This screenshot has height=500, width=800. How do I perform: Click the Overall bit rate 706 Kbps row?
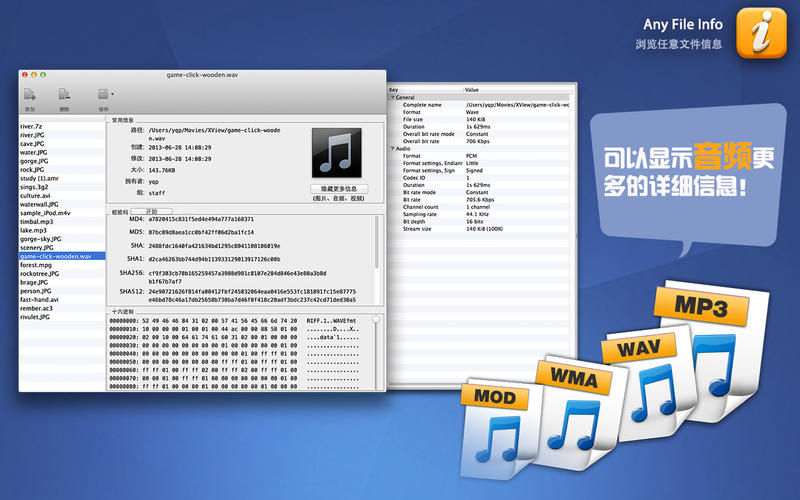[479, 141]
